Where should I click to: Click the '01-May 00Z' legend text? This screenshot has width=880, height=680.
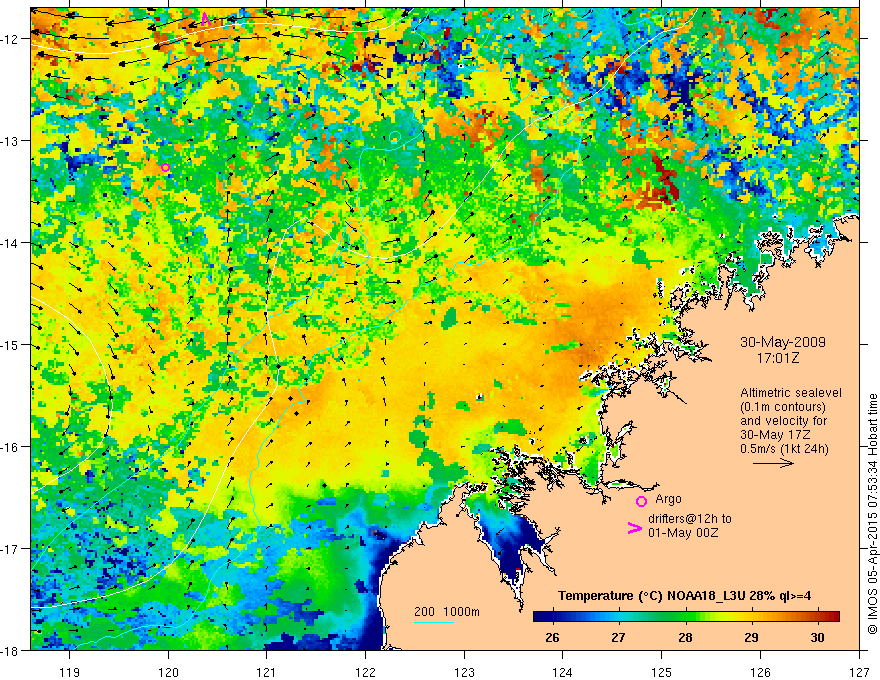pos(683,532)
